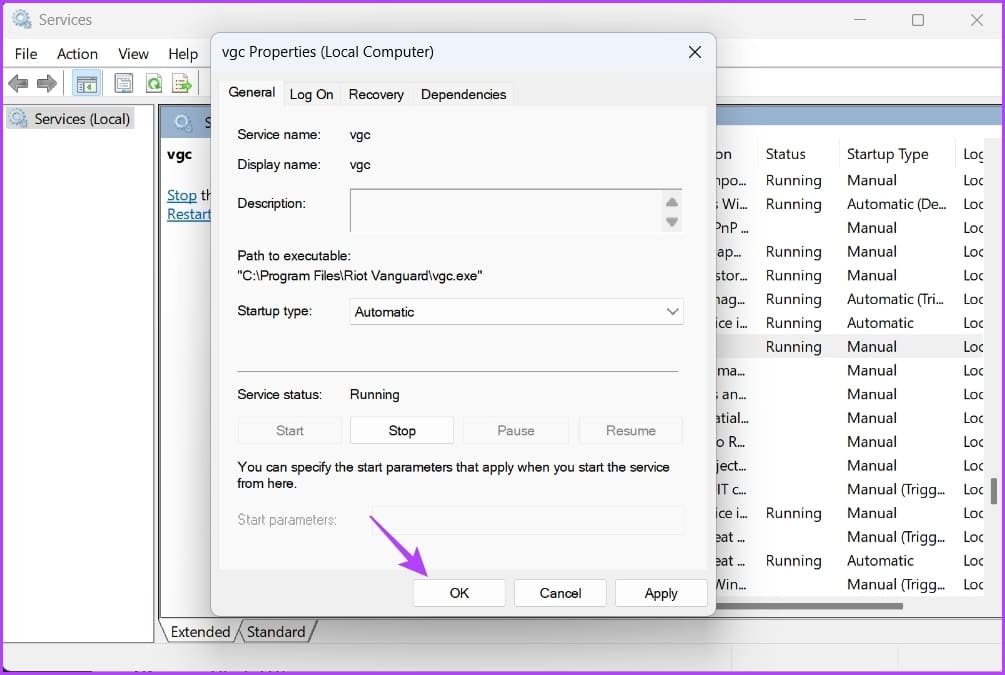Click the Forward arrow in Services toolbar
This screenshot has width=1005, height=675.
[47, 83]
